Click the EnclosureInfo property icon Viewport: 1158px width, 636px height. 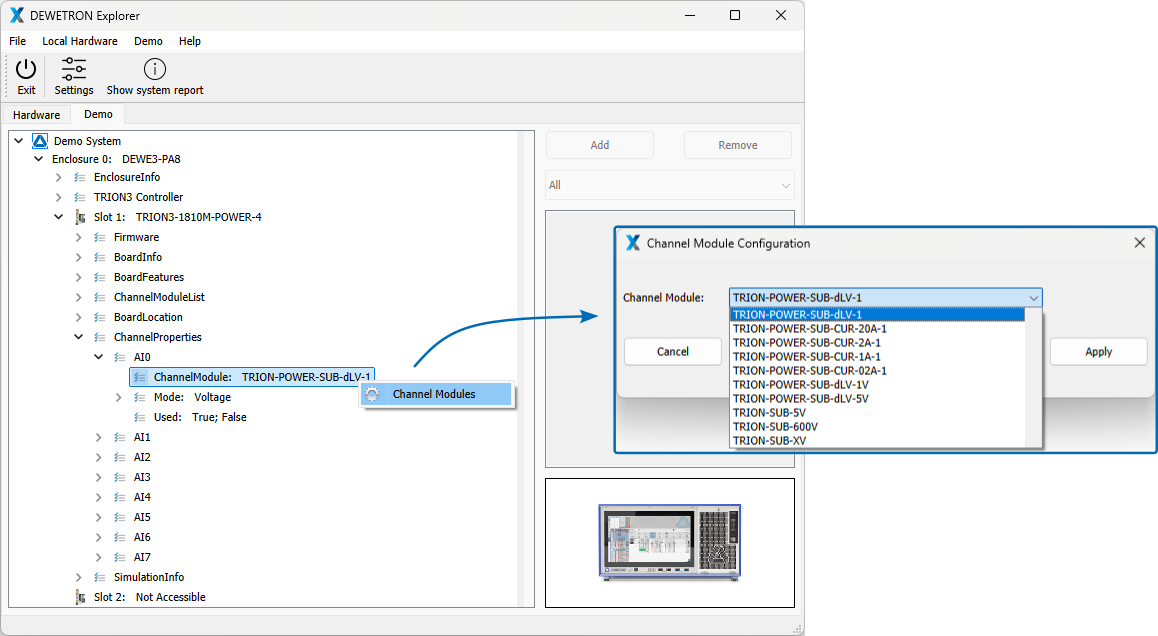pyautogui.click(x=80, y=177)
